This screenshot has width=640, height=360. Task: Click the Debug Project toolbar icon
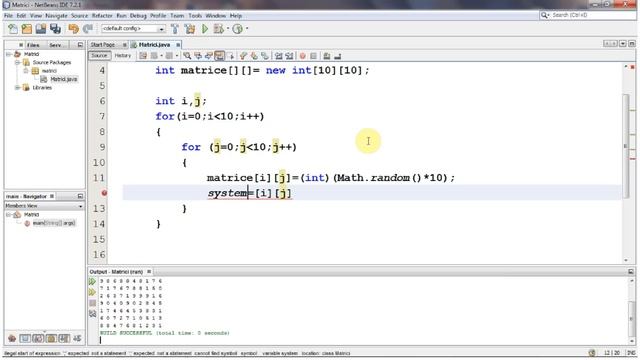coord(218,29)
